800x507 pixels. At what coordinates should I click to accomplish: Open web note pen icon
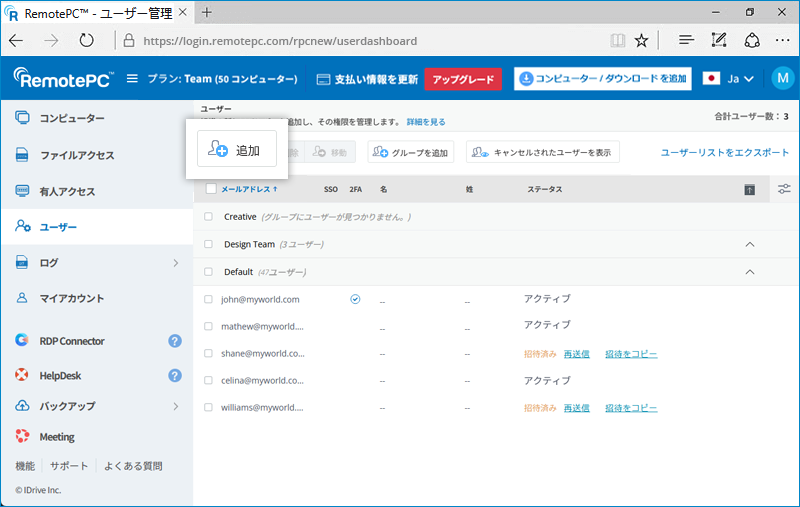point(719,40)
